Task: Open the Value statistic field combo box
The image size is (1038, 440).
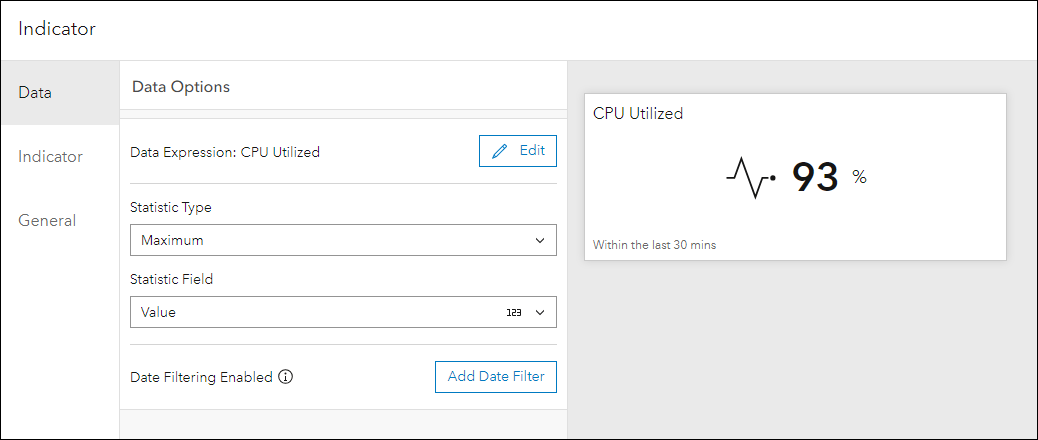Action: click(x=320, y=312)
